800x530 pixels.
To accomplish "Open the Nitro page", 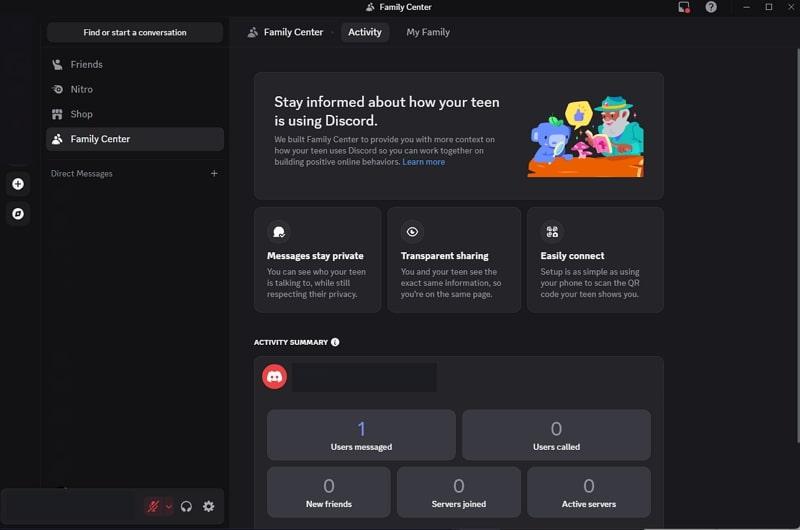I will coord(135,89).
